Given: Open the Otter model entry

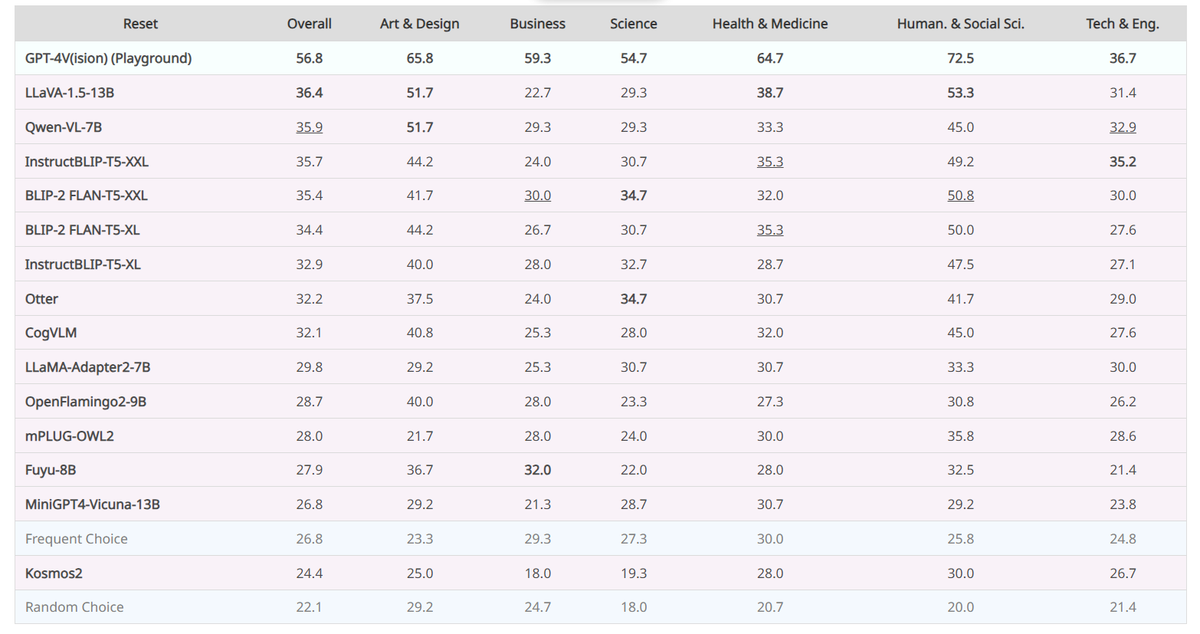Looking at the screenshot, I should (42, 299).
